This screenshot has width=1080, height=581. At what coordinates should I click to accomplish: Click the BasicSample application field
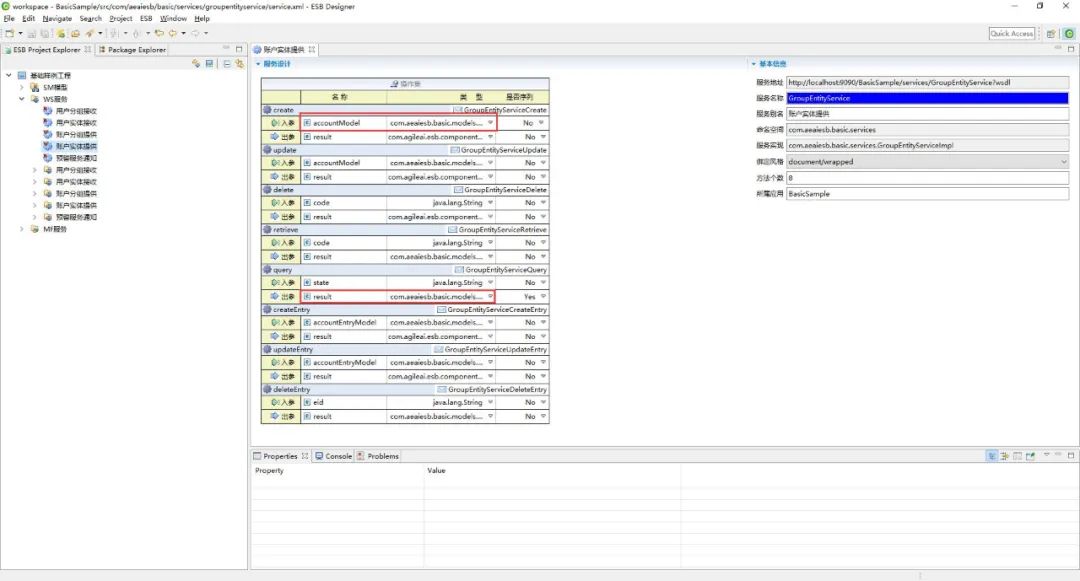[x=928, y=194]
